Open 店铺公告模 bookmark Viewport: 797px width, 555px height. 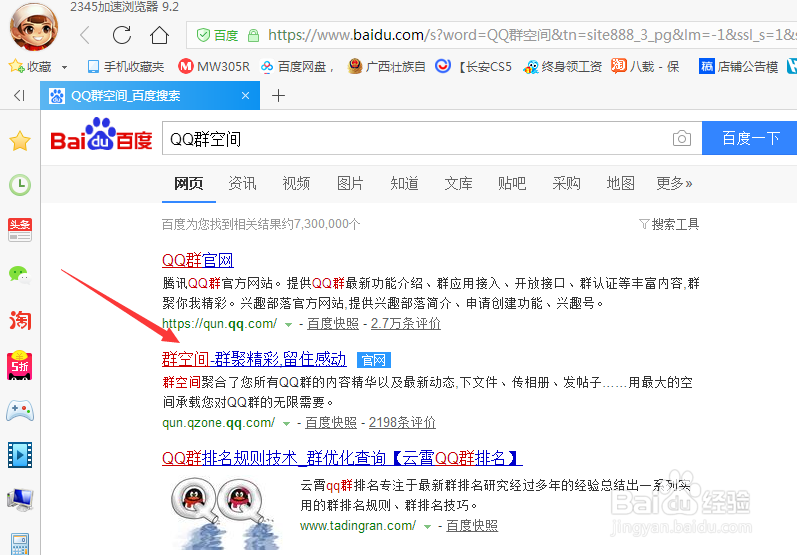click(738, 67)
